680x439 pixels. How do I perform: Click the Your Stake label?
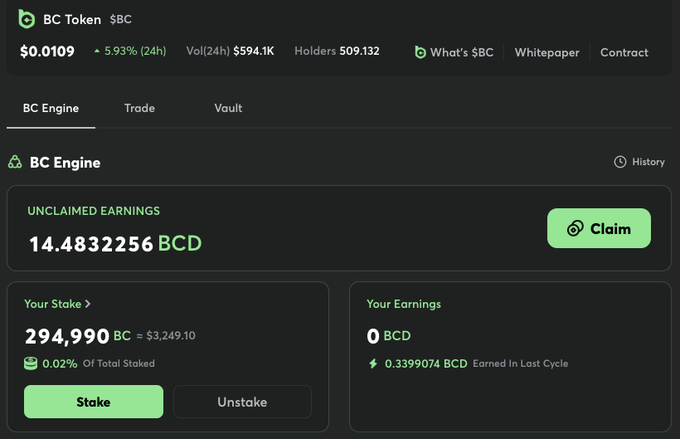coord(53,304)
